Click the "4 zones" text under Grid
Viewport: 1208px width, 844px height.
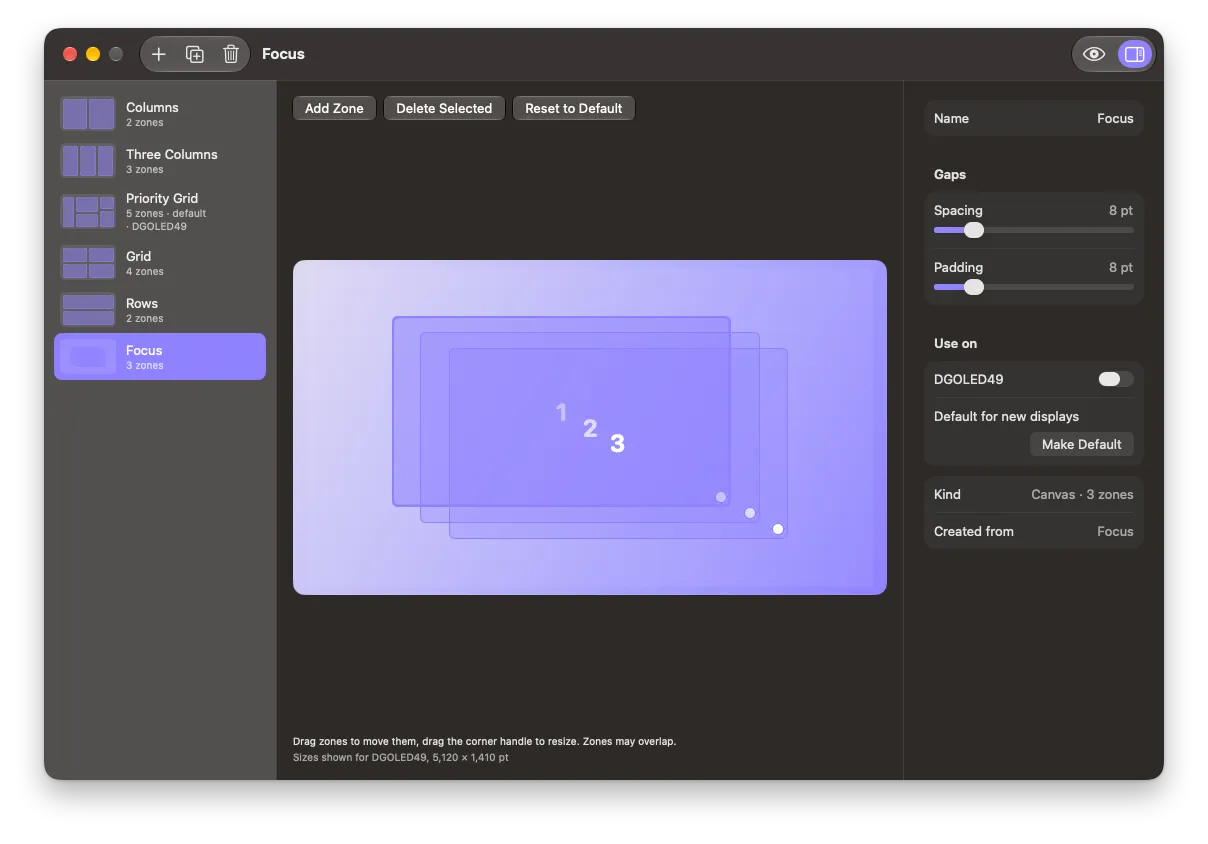(x=145, y=272)
